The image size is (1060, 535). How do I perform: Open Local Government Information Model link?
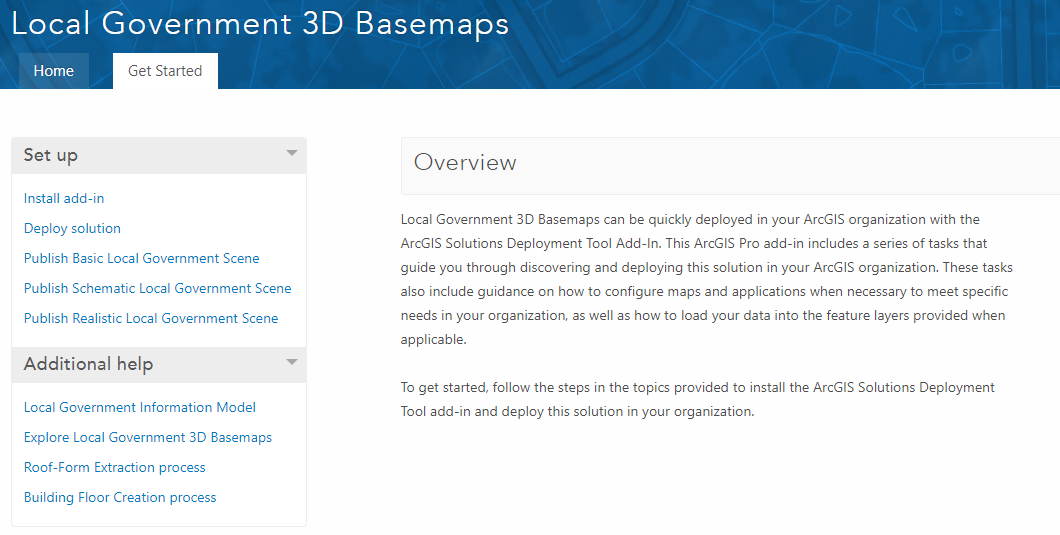pyautogui.click(x=139, y=407)
